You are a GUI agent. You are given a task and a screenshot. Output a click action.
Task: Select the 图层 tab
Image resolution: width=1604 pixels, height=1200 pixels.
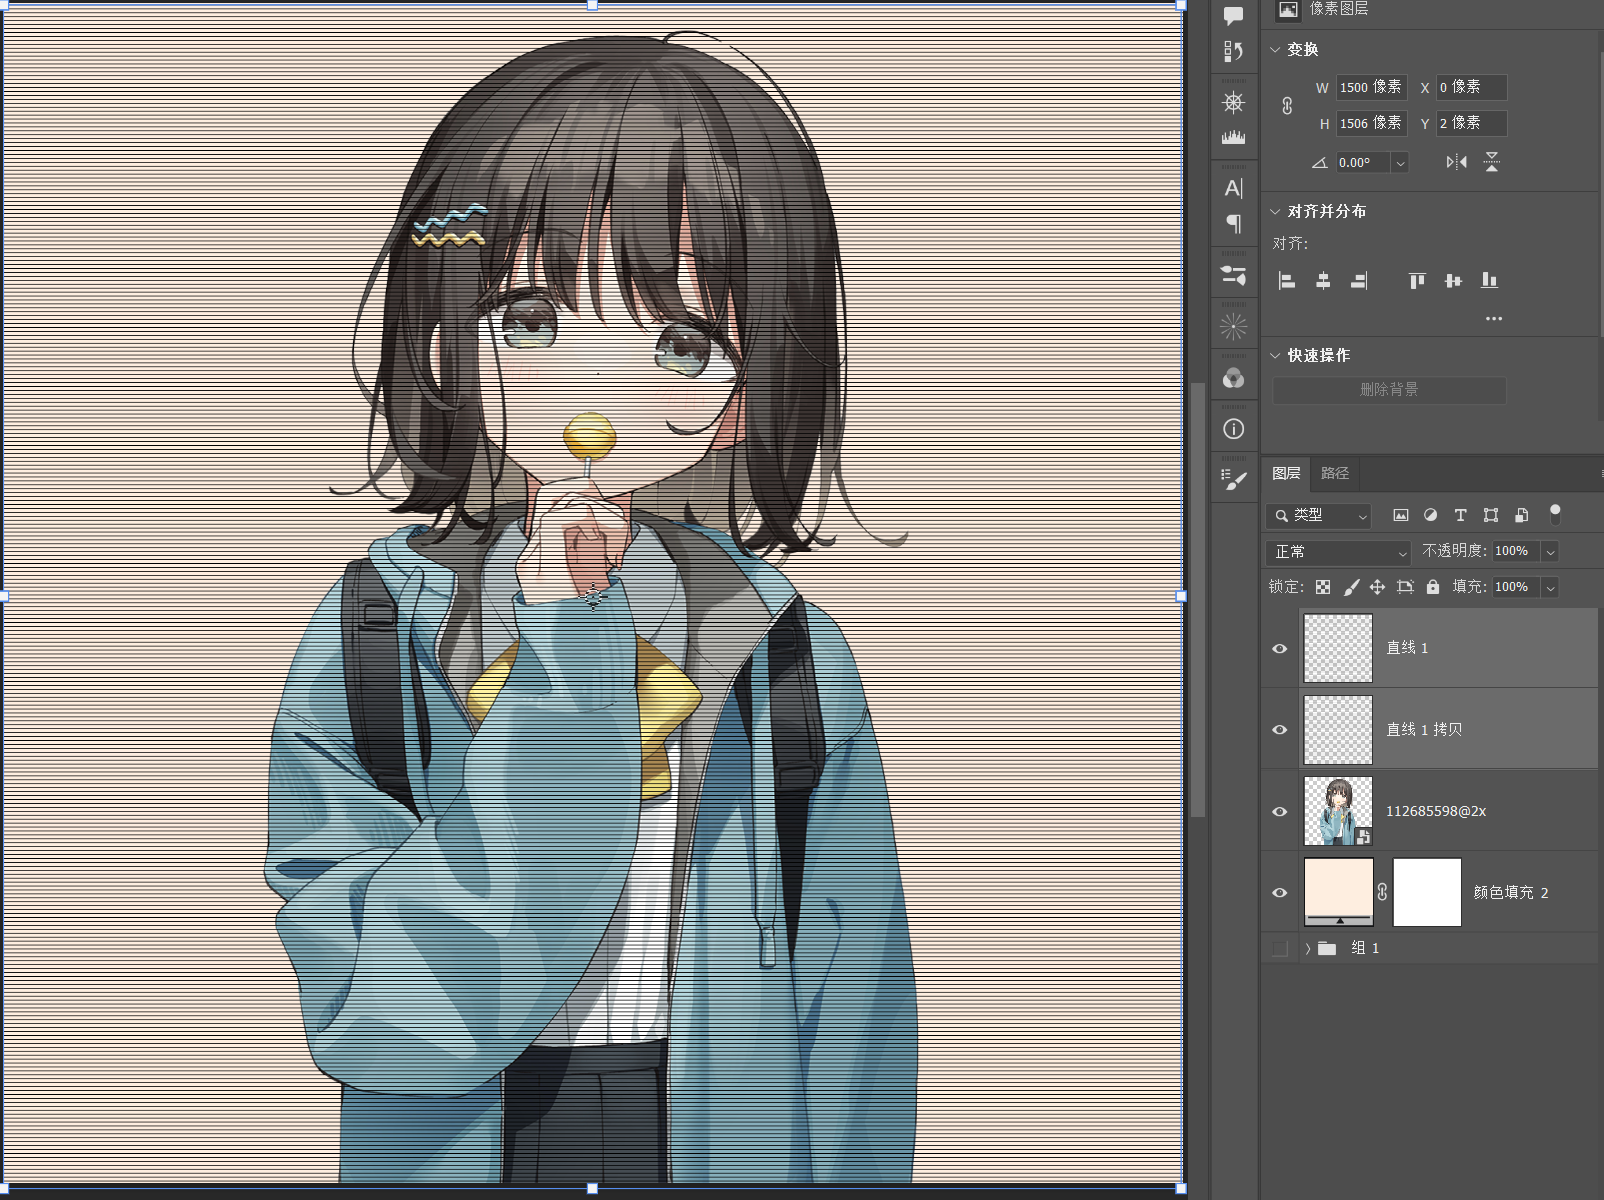click(1286, 473)
